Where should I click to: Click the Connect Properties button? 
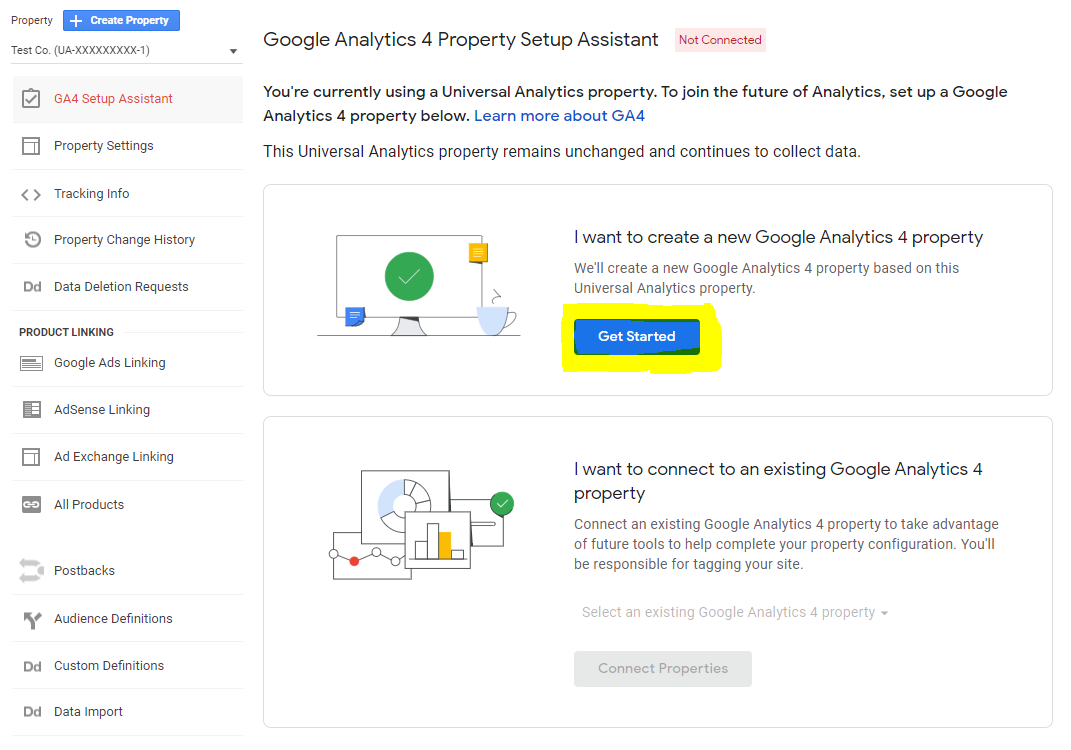(662, 669)
